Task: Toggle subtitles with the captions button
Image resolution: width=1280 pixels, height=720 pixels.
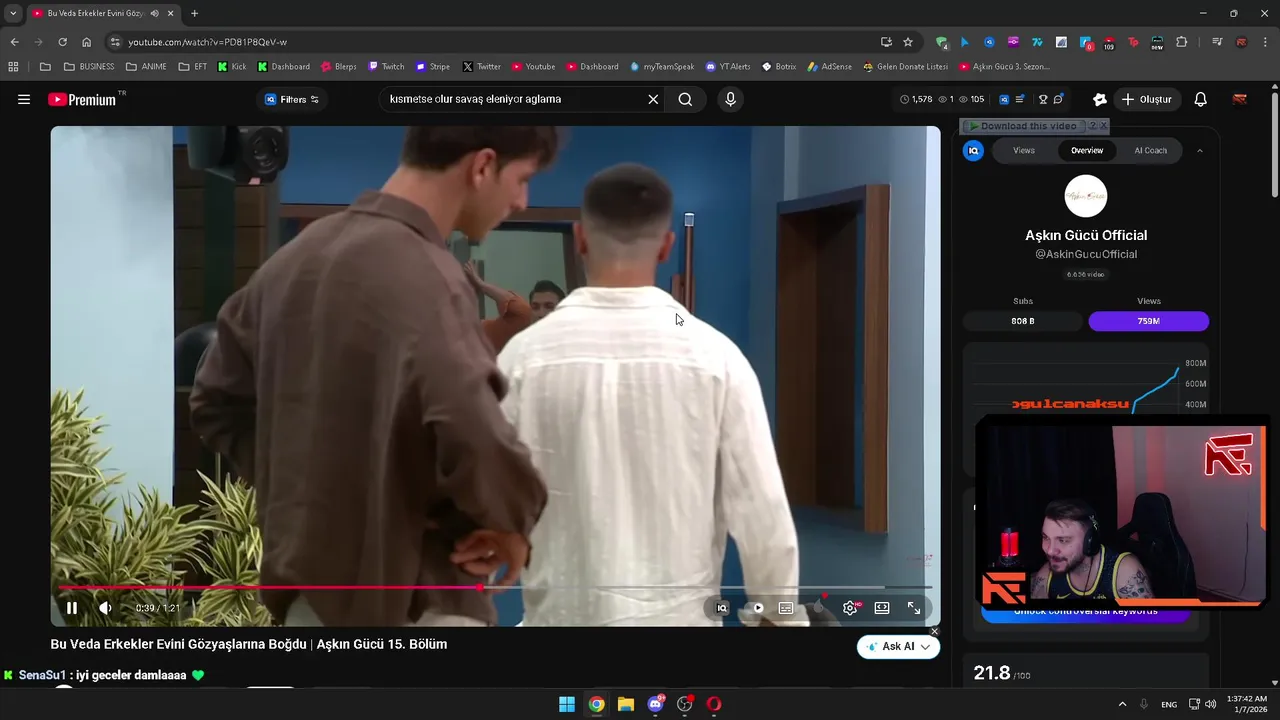Action: click(786, 608)
